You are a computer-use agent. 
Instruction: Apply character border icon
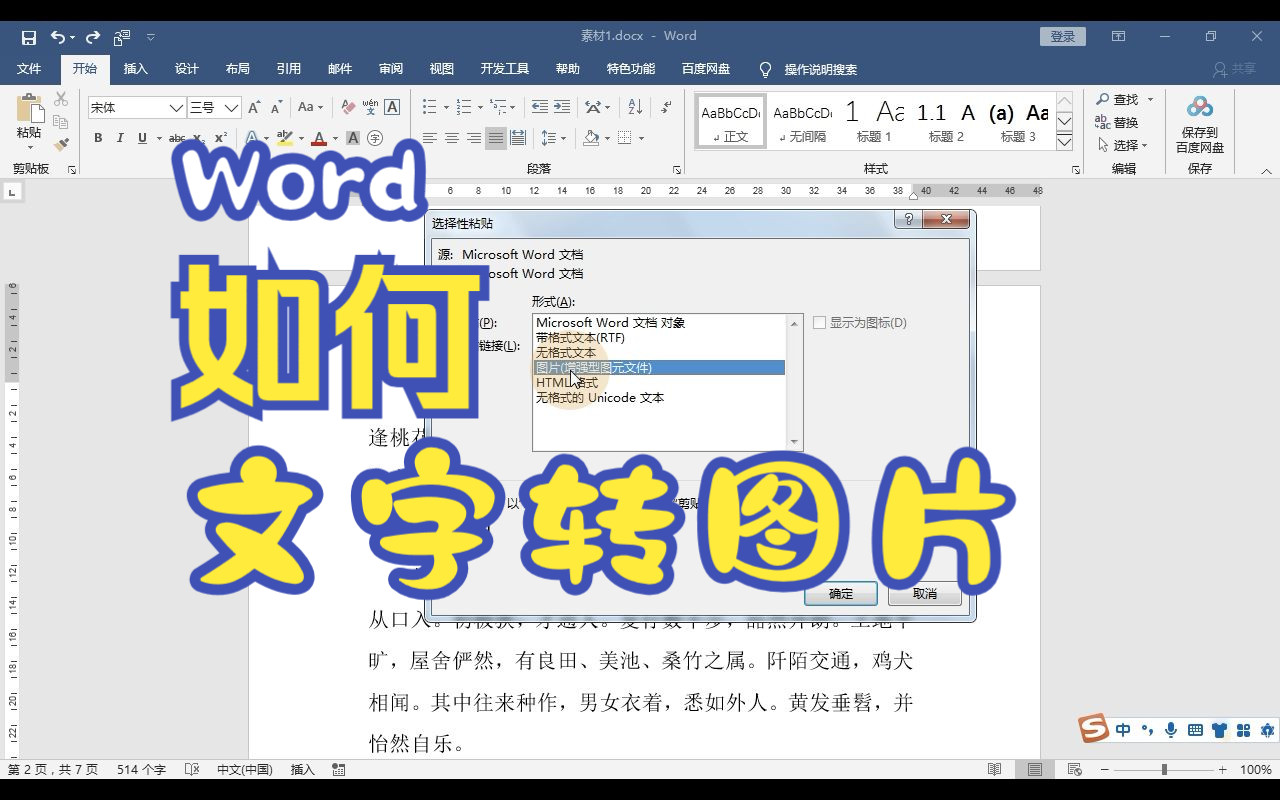(392, 107)
